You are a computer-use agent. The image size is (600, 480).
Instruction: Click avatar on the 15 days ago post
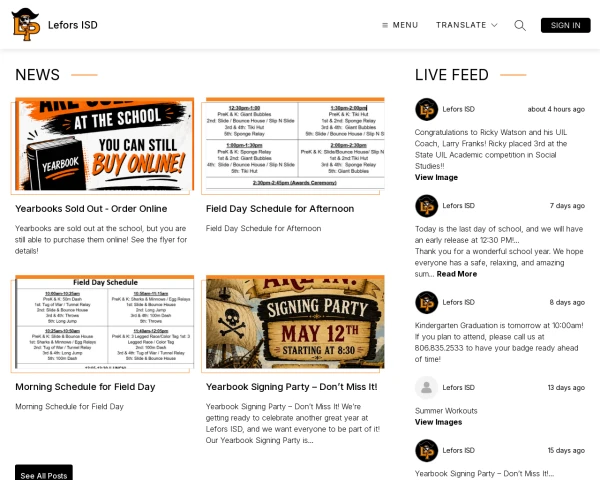[426, 450]
